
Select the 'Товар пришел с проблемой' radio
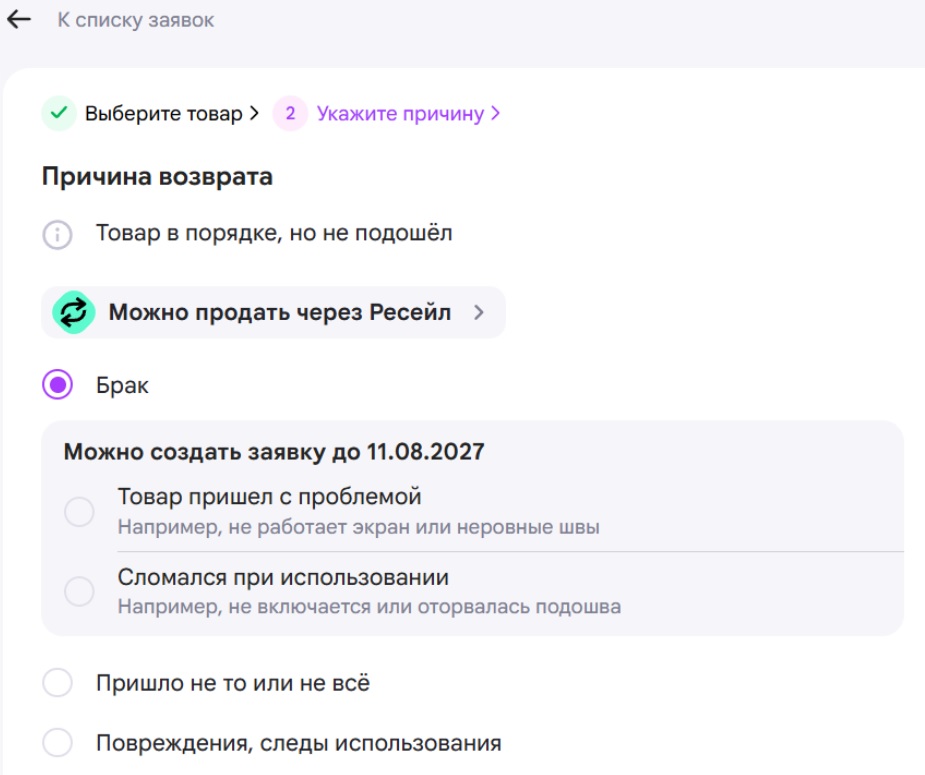click(x=79, y=511)
